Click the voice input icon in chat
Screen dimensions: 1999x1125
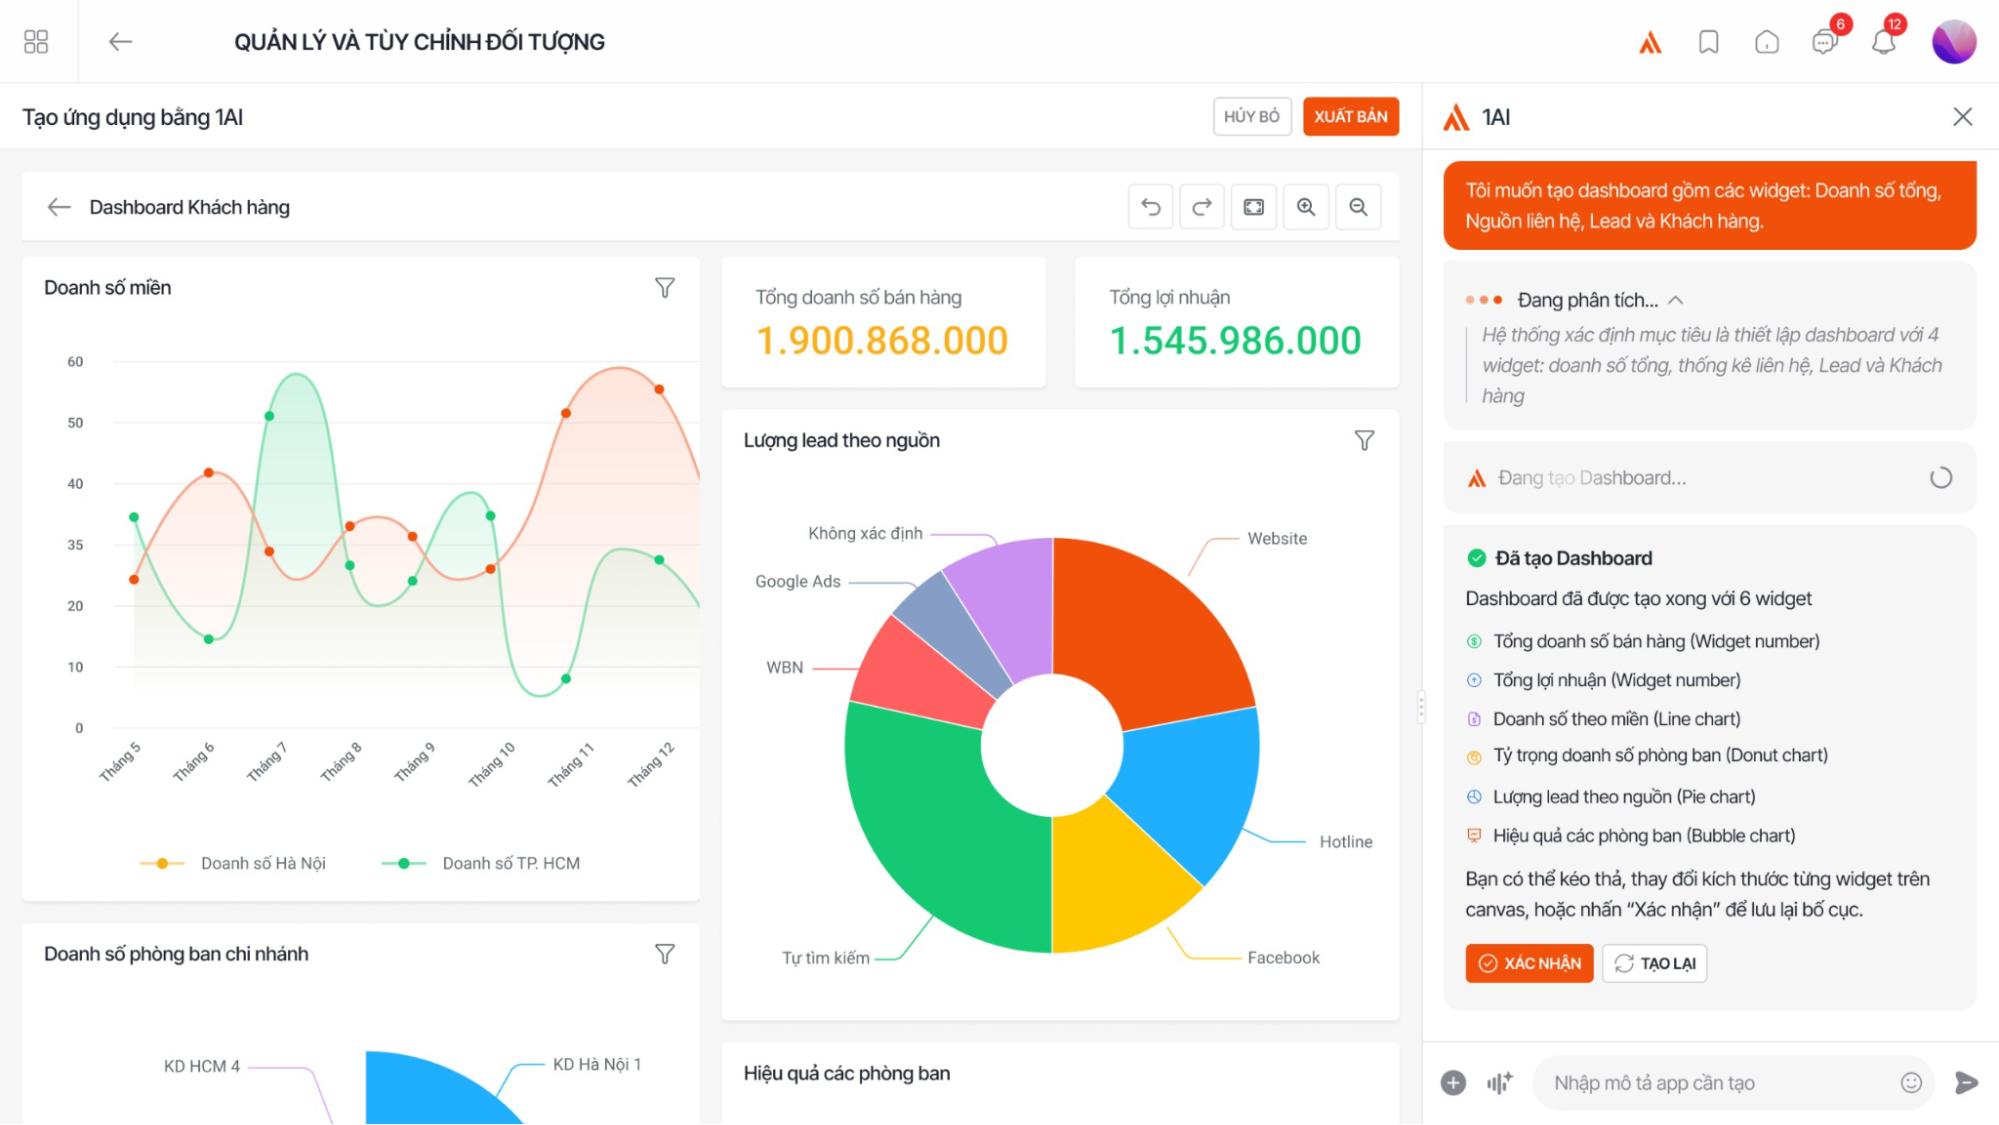click(x=1499, y=1082)
